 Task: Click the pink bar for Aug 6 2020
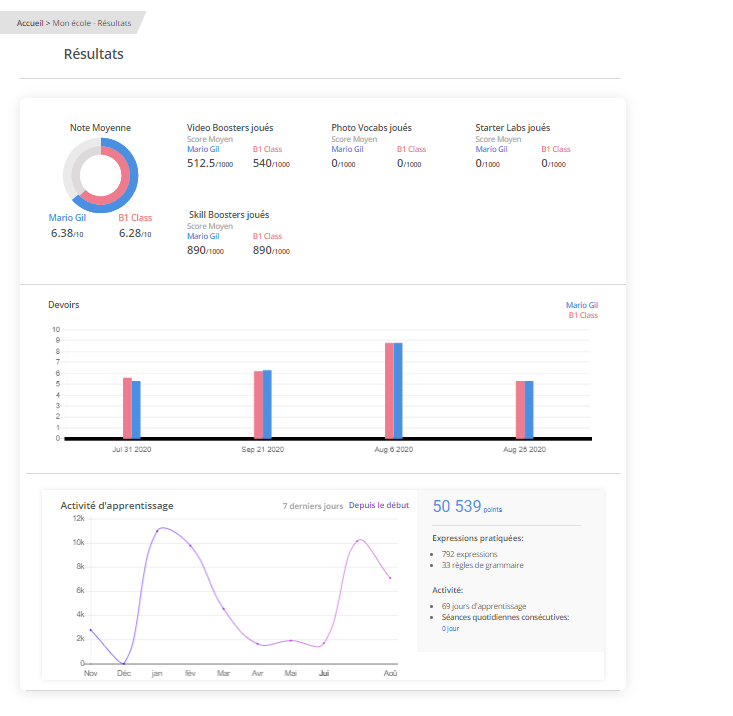pos(389,391)
